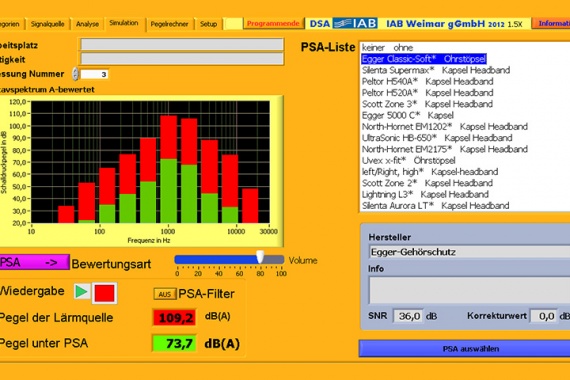Click the green Pegel unter PSA value 73,7

point(174,343)
